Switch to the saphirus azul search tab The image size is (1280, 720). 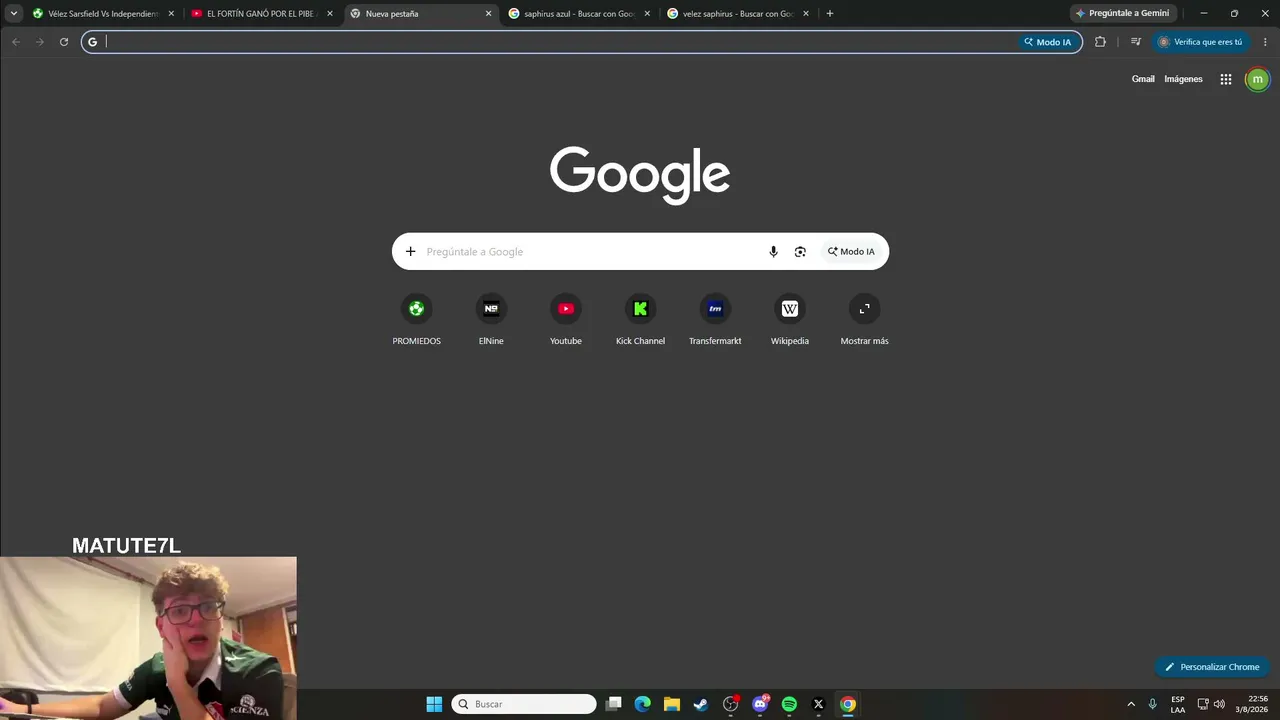click(580, 14)
